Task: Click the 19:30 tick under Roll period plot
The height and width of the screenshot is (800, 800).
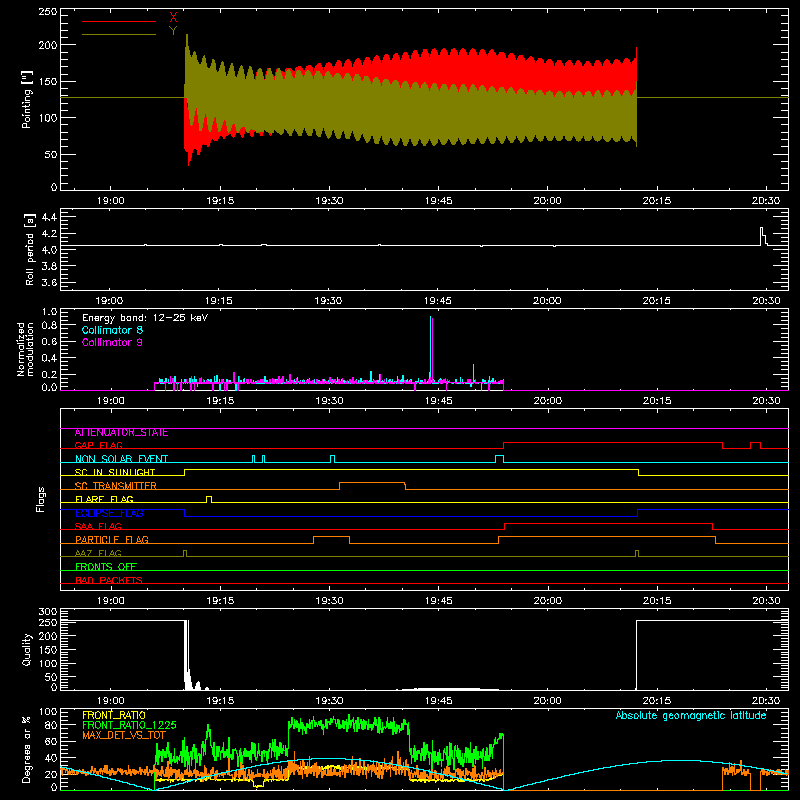Action: point(328,301)
